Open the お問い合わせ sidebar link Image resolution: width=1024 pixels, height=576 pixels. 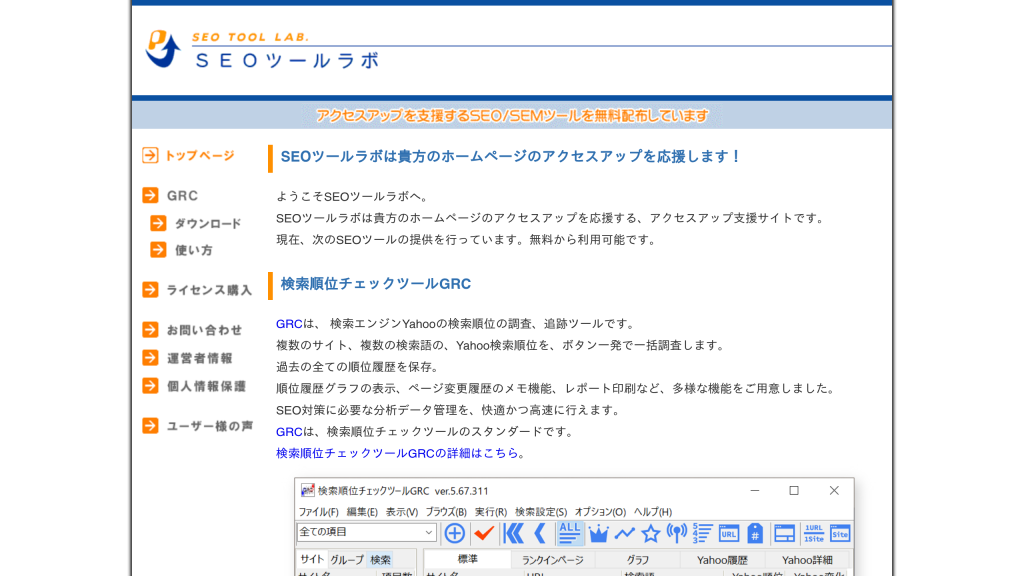[192, 330]
